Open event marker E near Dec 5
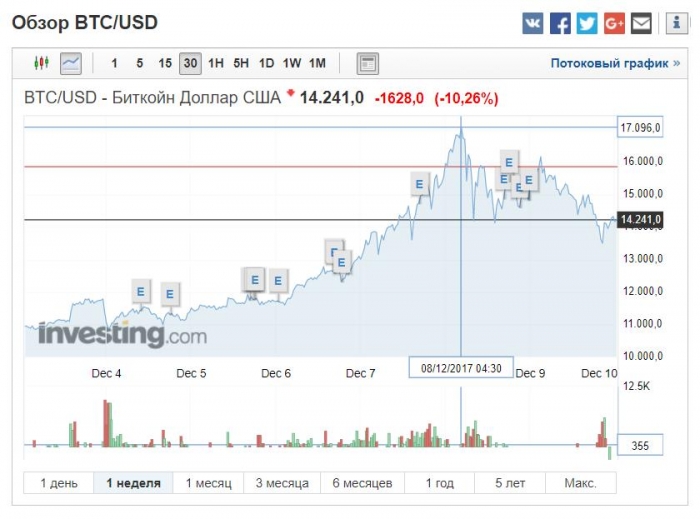The image size is (700, 519). coord(170,294)
